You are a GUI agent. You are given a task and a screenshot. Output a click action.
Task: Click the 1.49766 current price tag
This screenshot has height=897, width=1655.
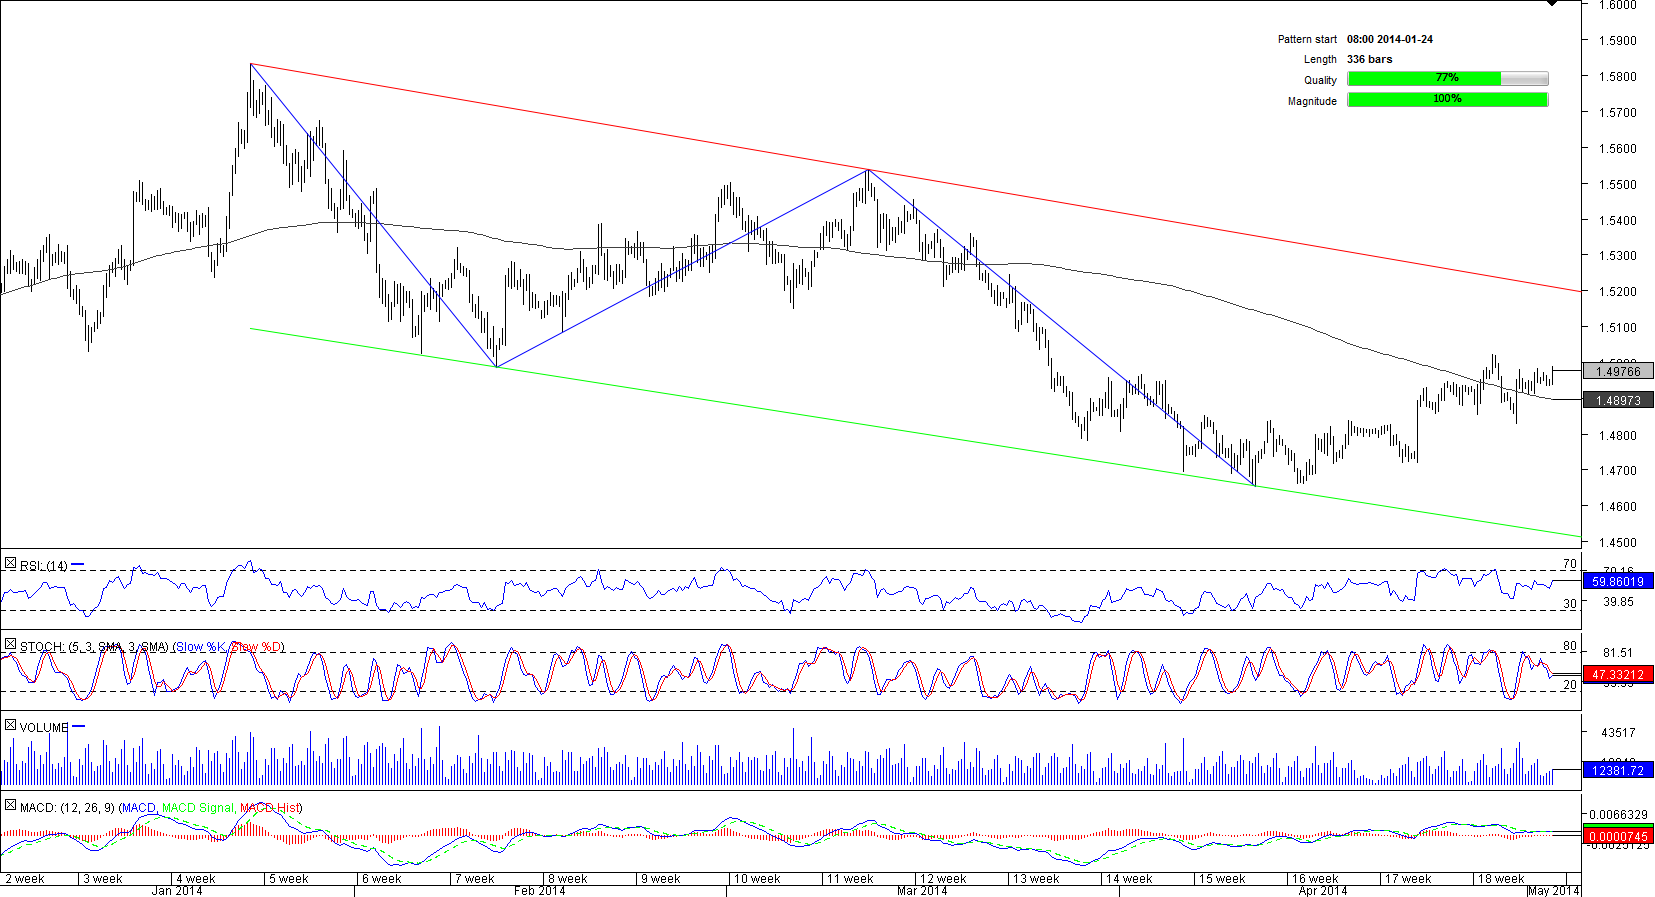pos(1618,371)
